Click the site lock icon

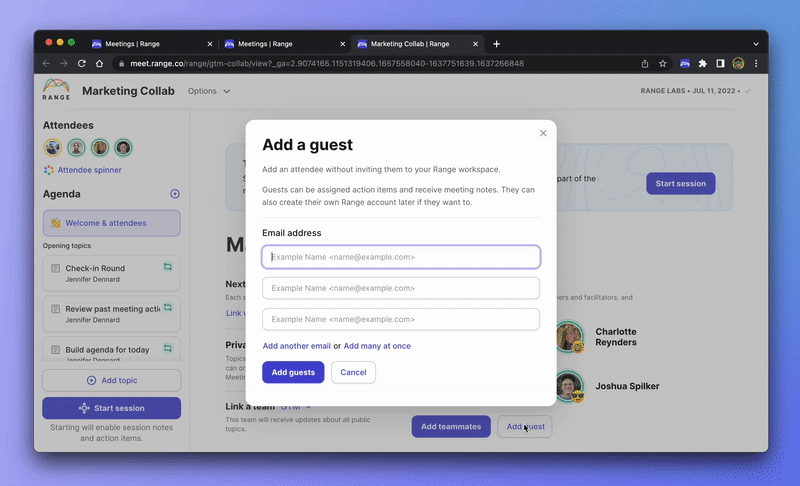pos(121,64)
